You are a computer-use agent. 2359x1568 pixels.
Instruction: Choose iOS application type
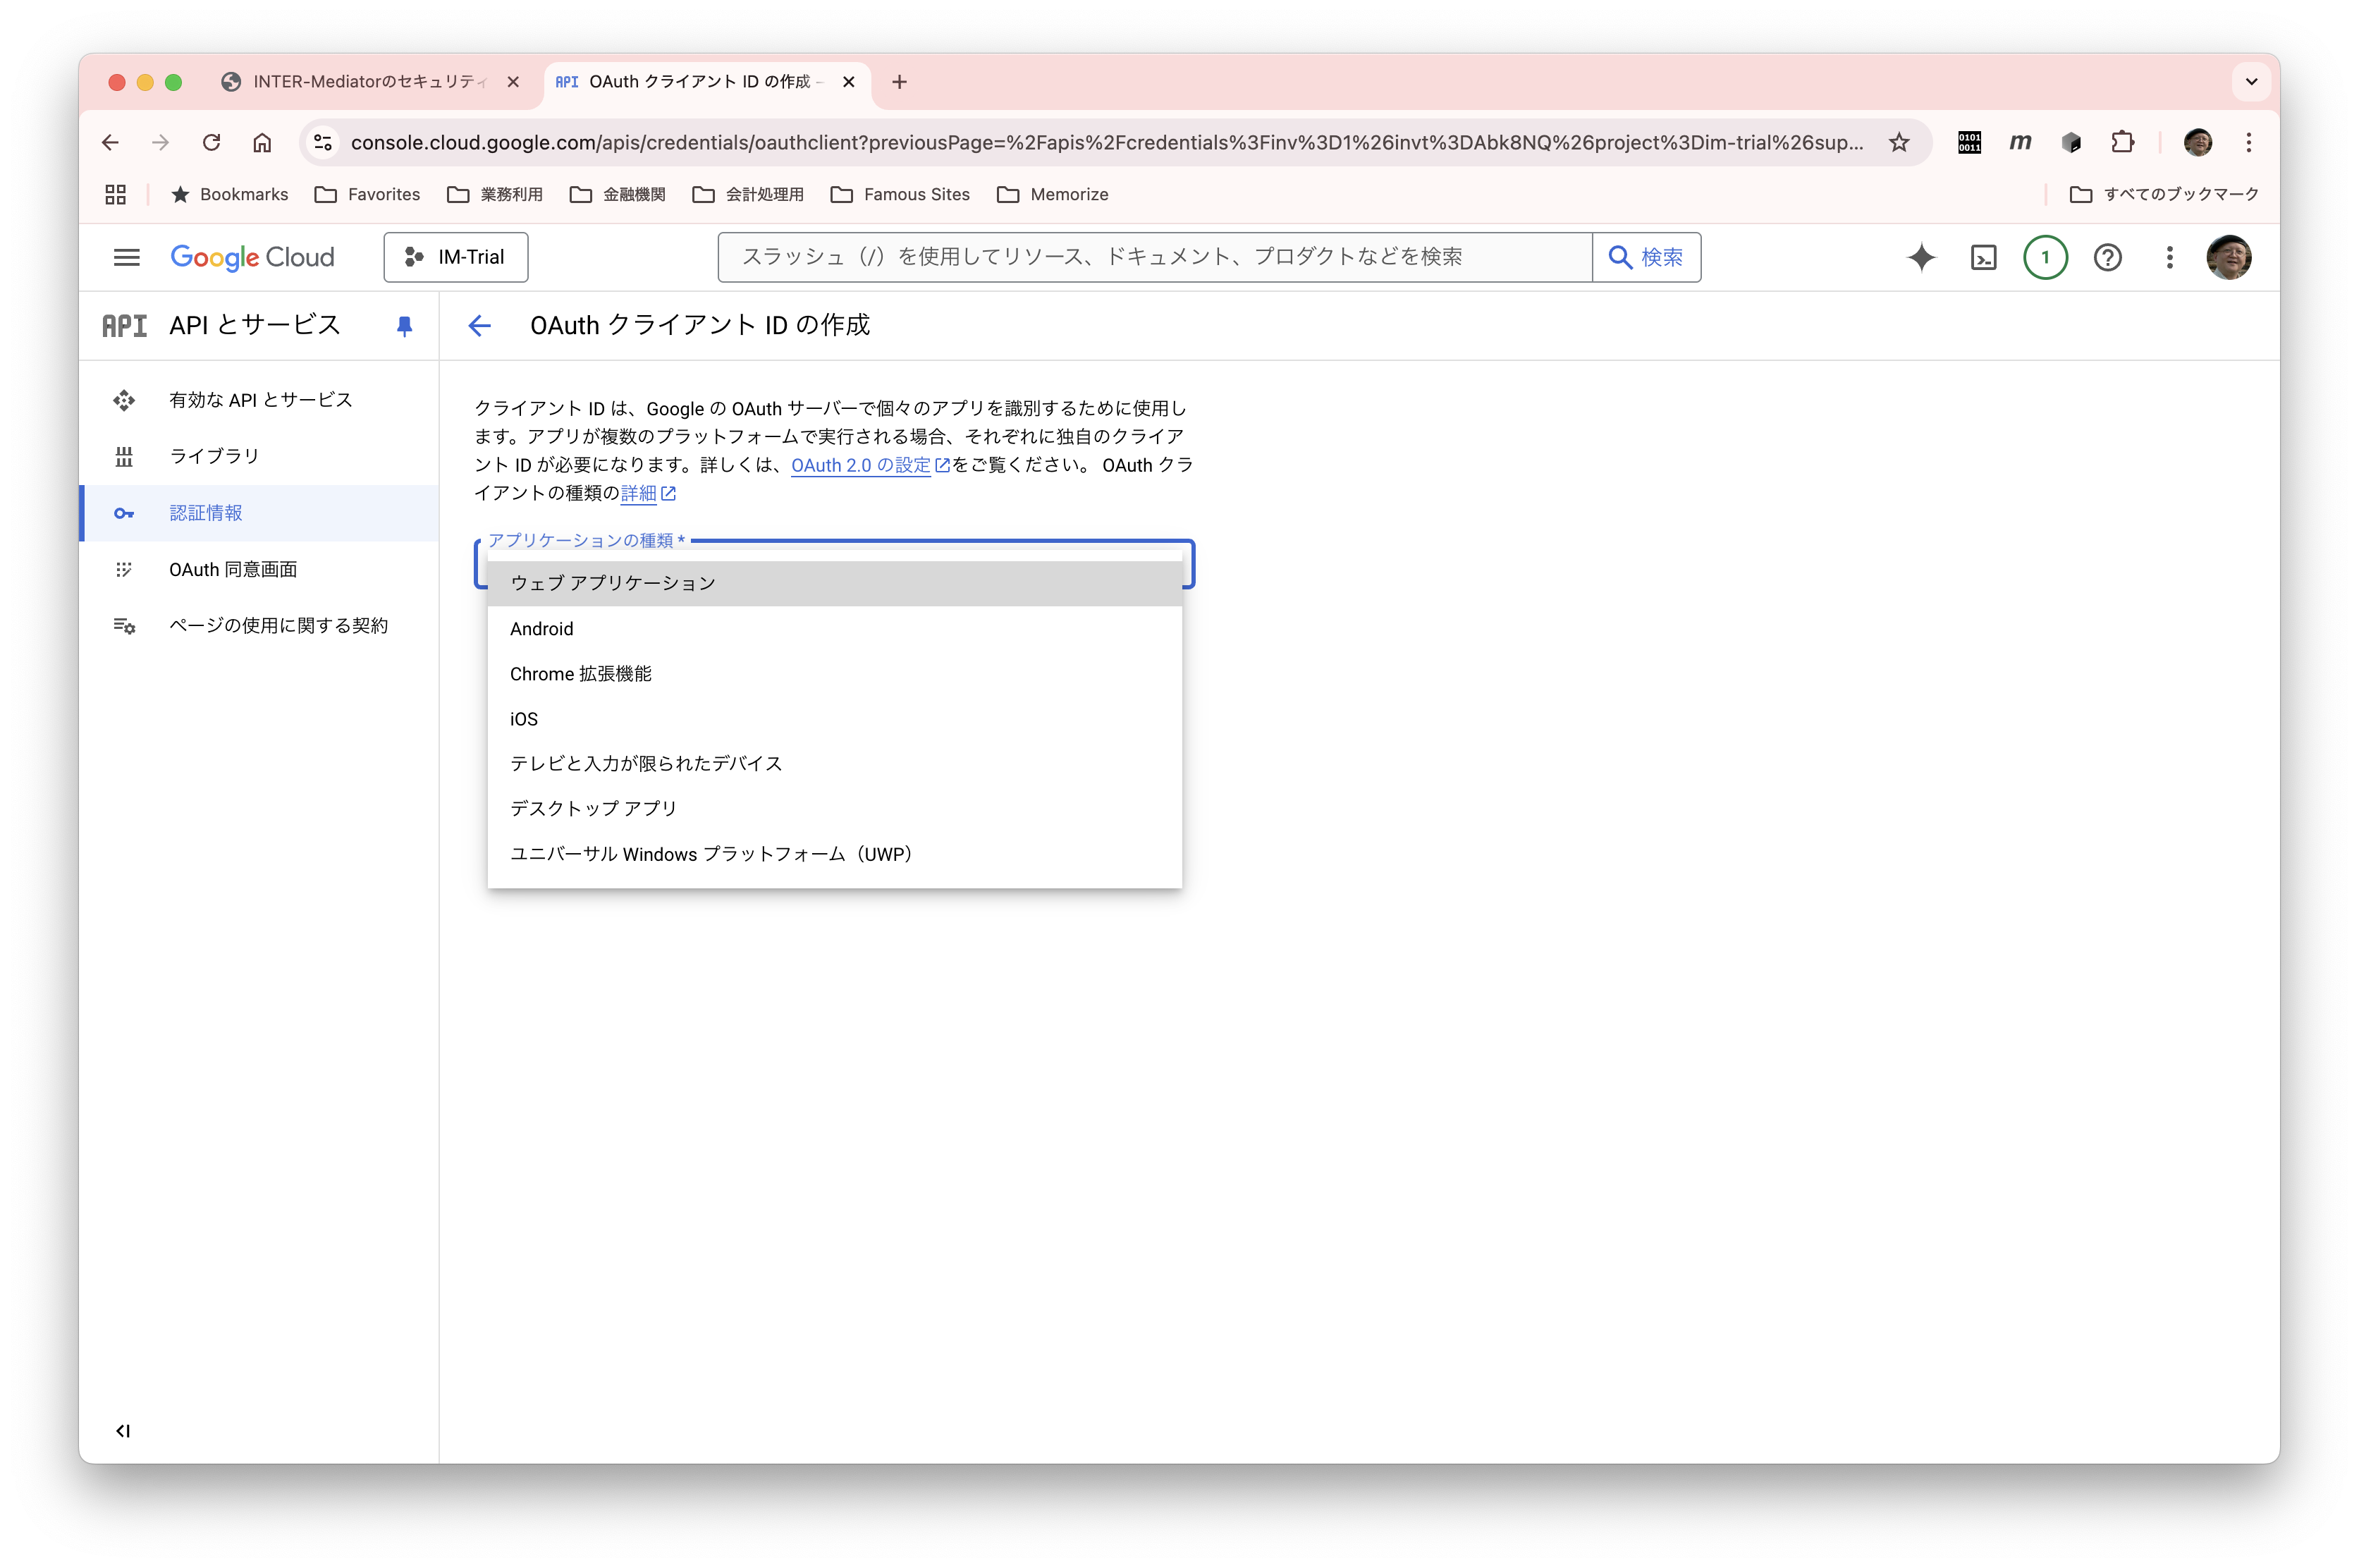point(834,718)
